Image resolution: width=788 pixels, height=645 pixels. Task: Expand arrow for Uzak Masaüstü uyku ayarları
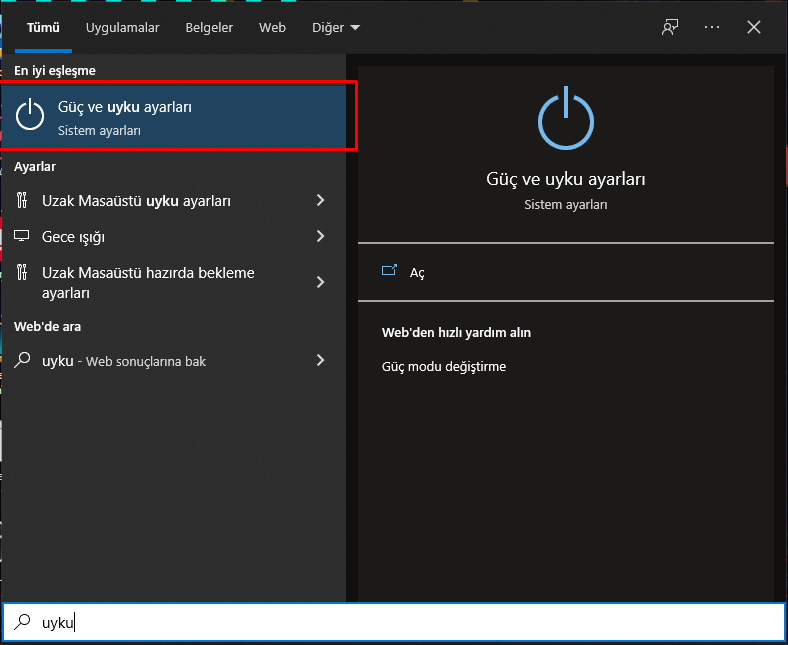tap(321, 201)
